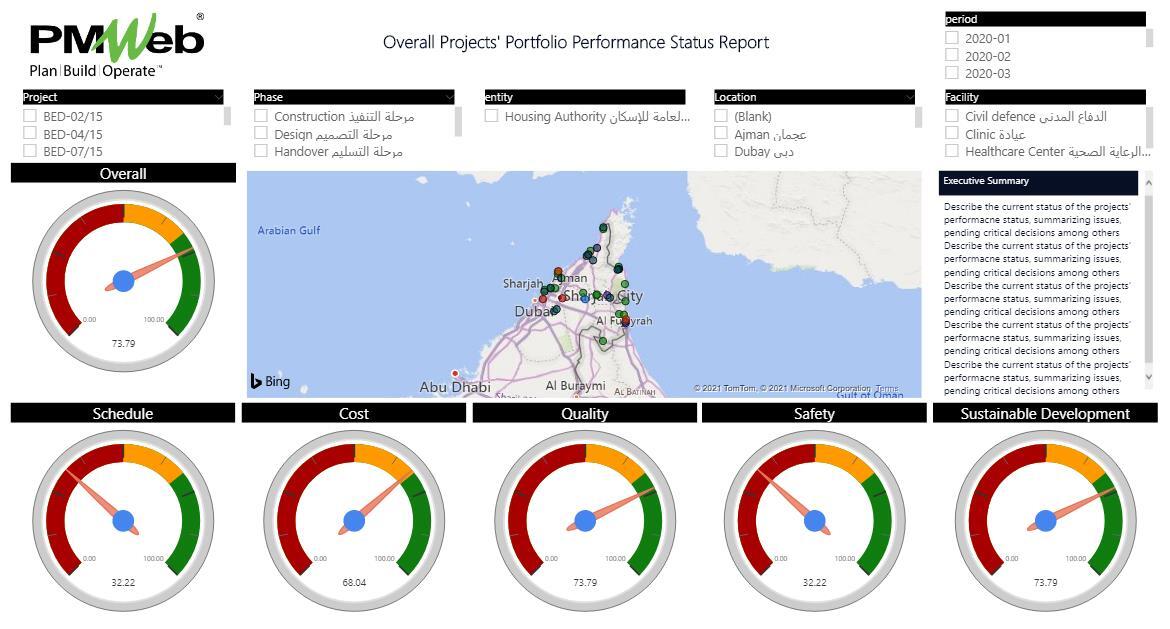Click the Safety gauge dial
Viewport: 1170px width, 629px height.
(x=817, y=518)
